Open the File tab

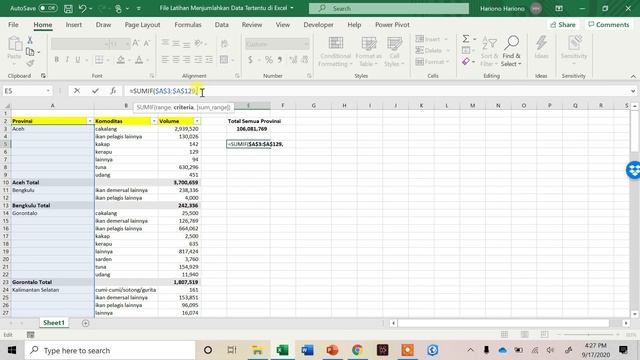pyautogui.click(x=13, y=24)
